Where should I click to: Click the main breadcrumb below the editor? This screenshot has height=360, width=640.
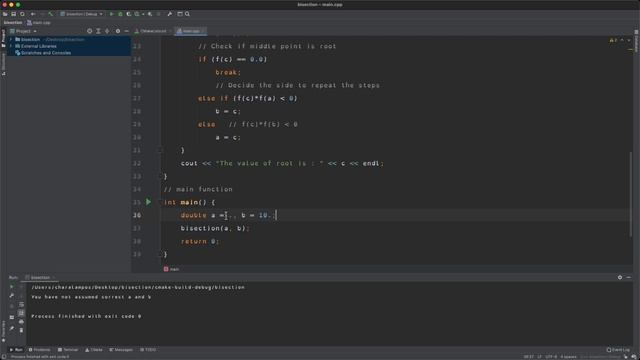coord(171,269)
